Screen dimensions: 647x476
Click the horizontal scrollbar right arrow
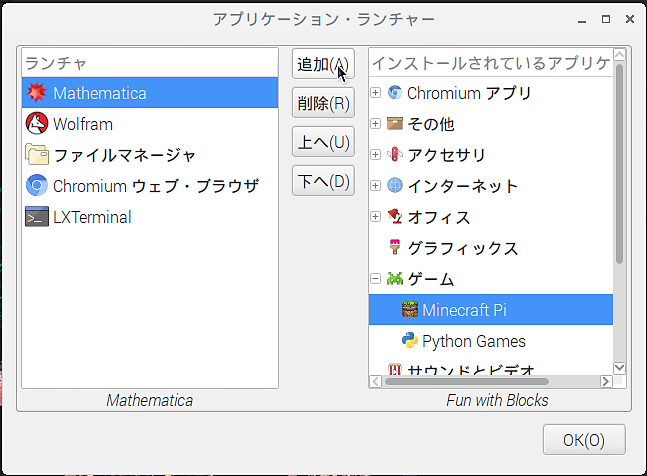(606, 381)
